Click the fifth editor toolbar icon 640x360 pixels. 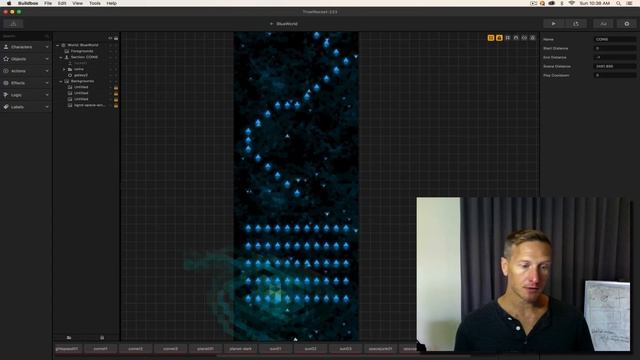pyautogui.click(x=524, y=38)
